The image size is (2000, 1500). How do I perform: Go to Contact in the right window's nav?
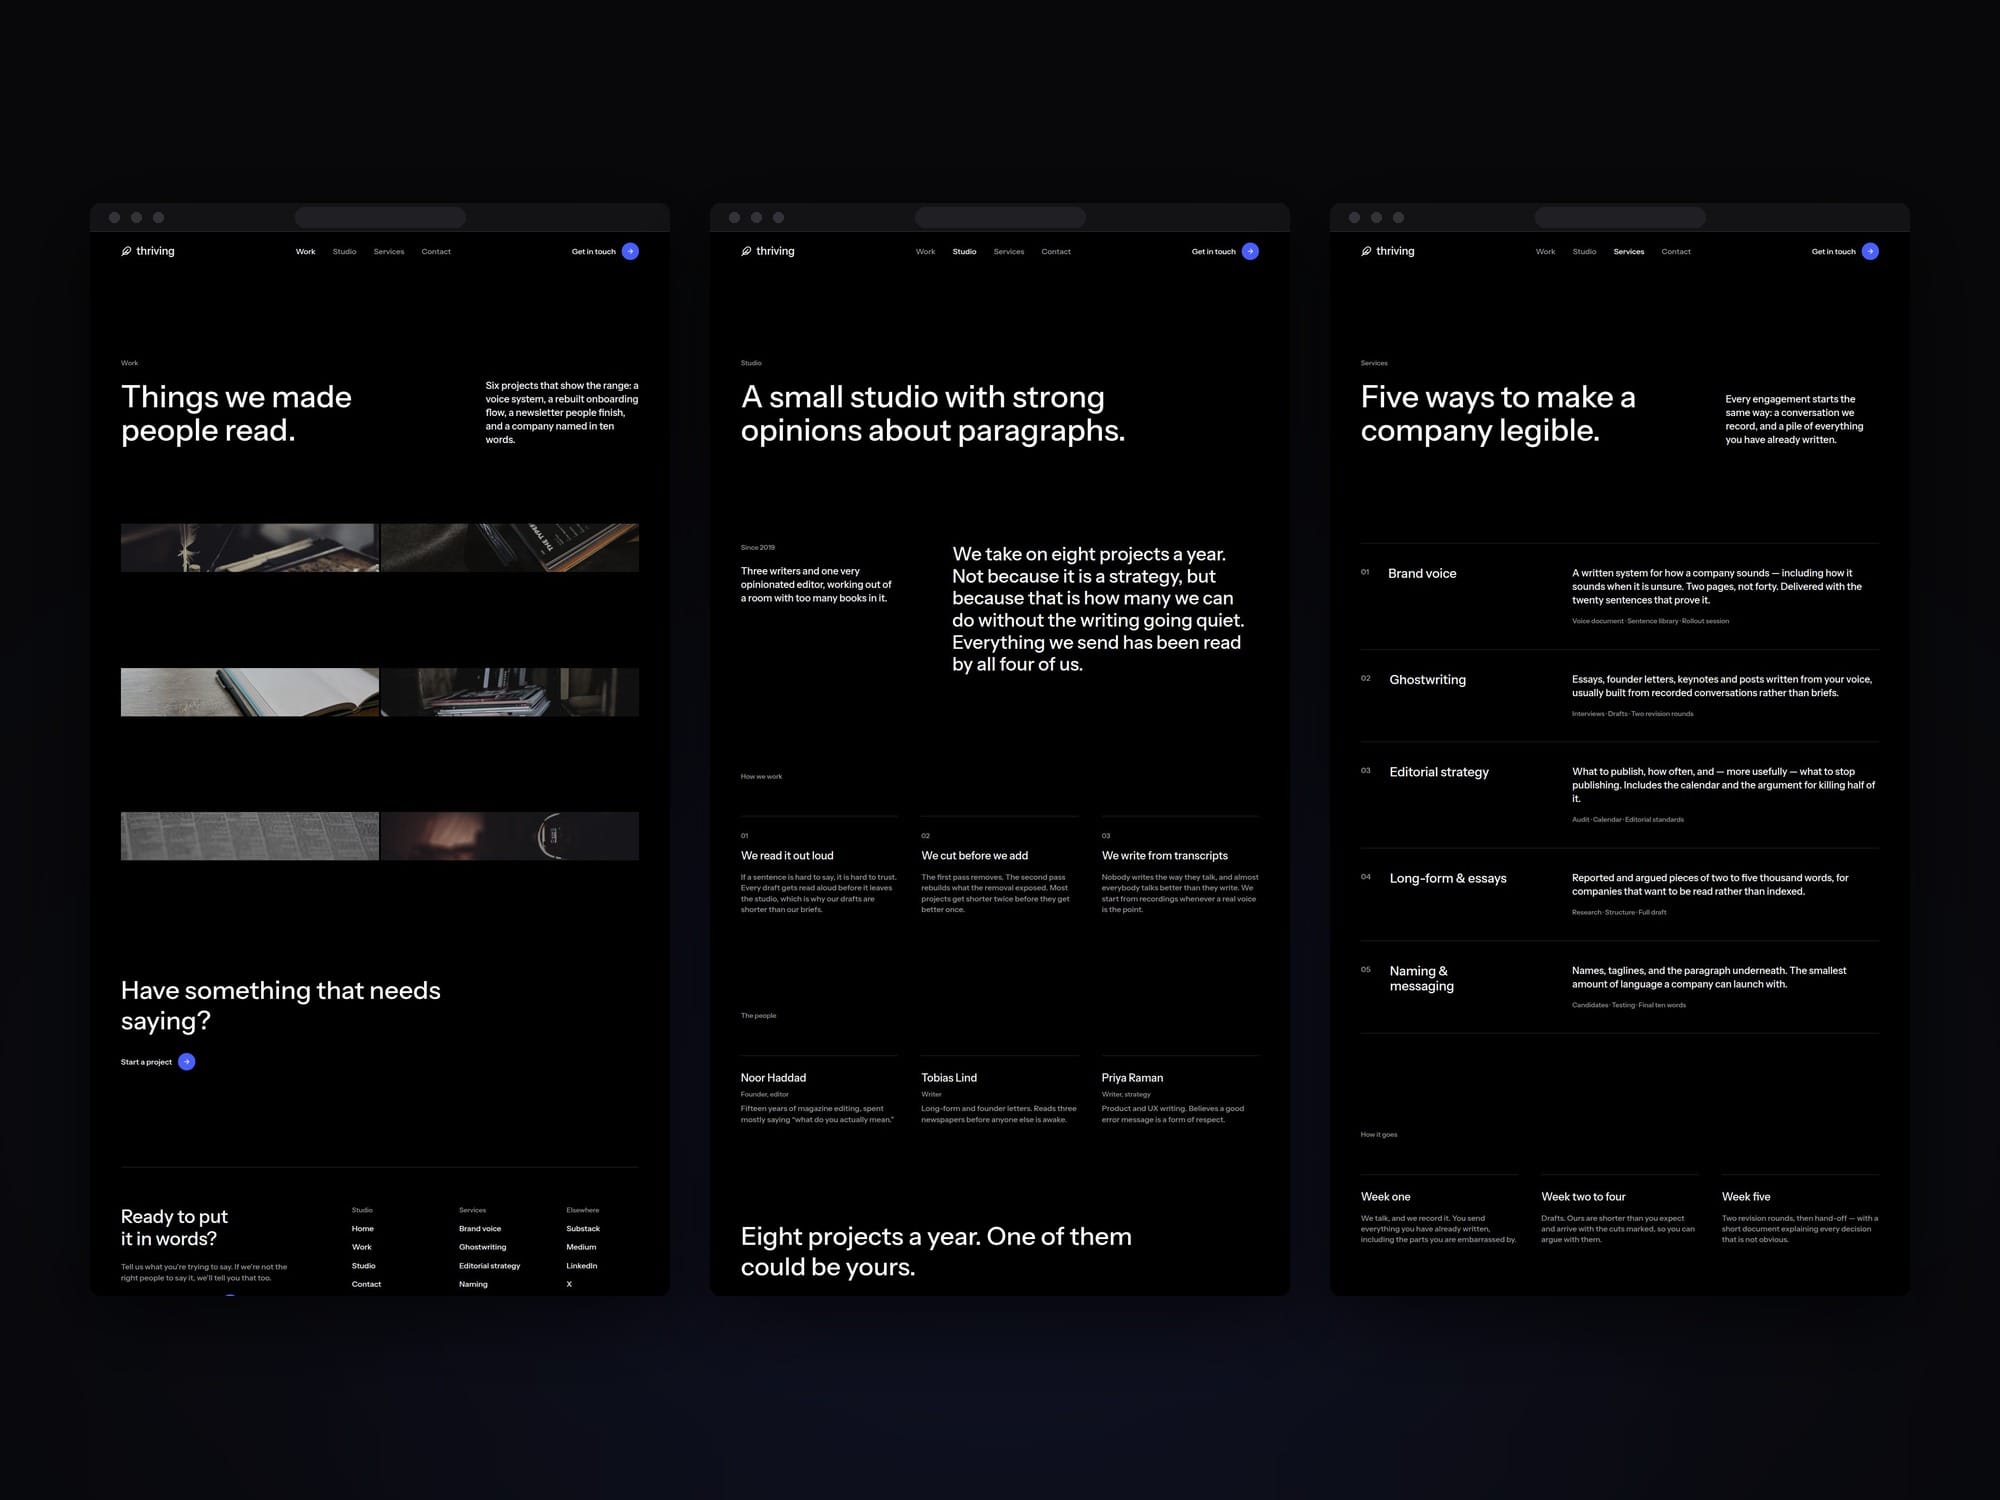pyautogui.click(x=1676, y=252)
